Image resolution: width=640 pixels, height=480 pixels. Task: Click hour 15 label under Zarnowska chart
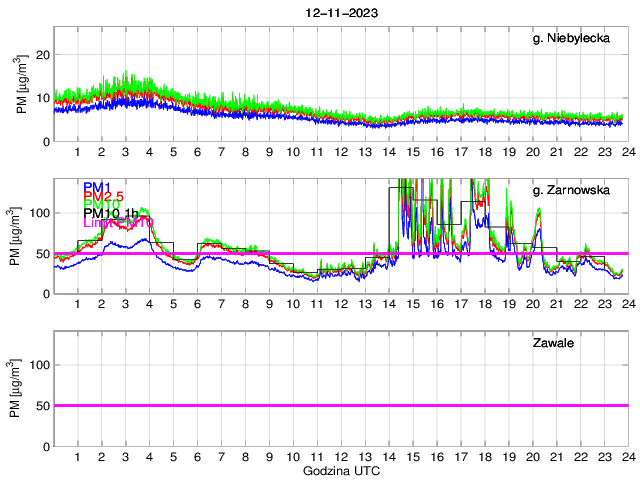click(413, 304)
